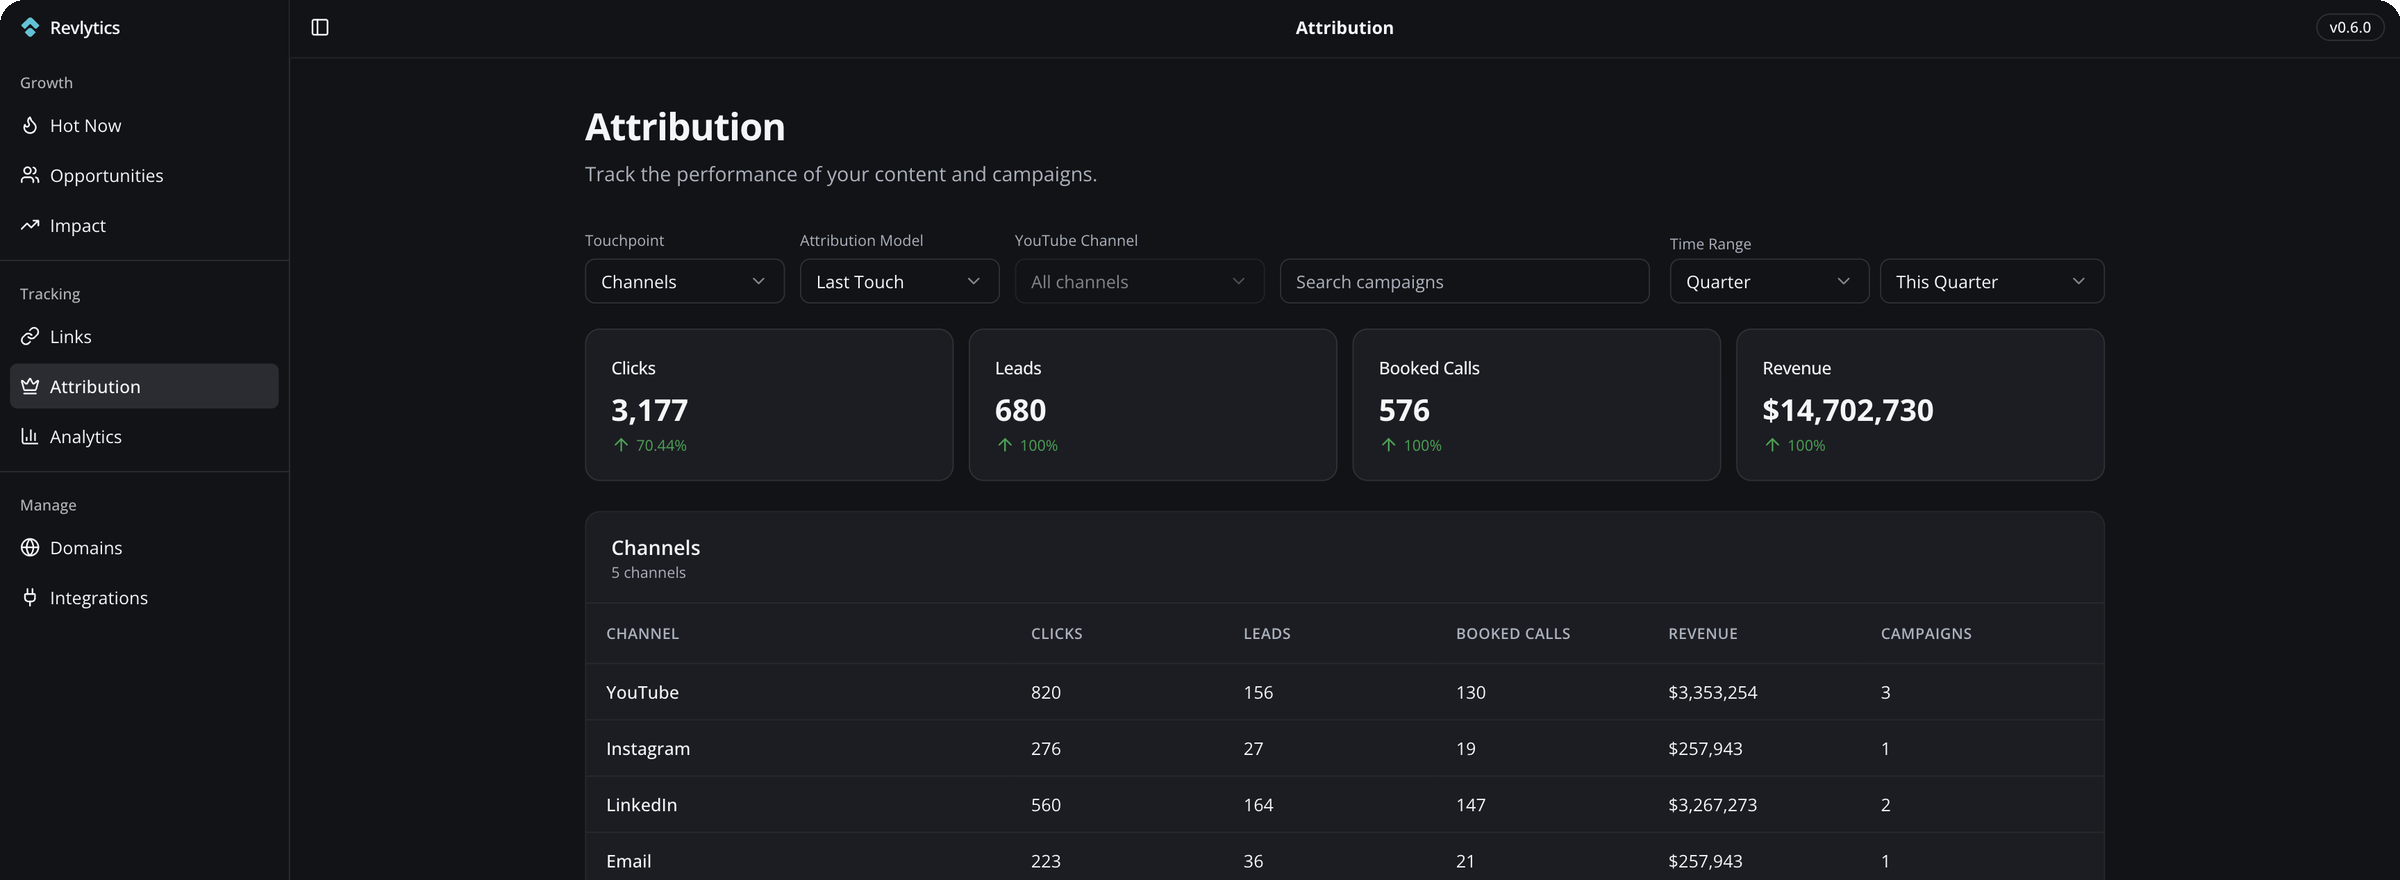
Task: Click the Hot Now flame icon
Action: (x=30, y=125)
